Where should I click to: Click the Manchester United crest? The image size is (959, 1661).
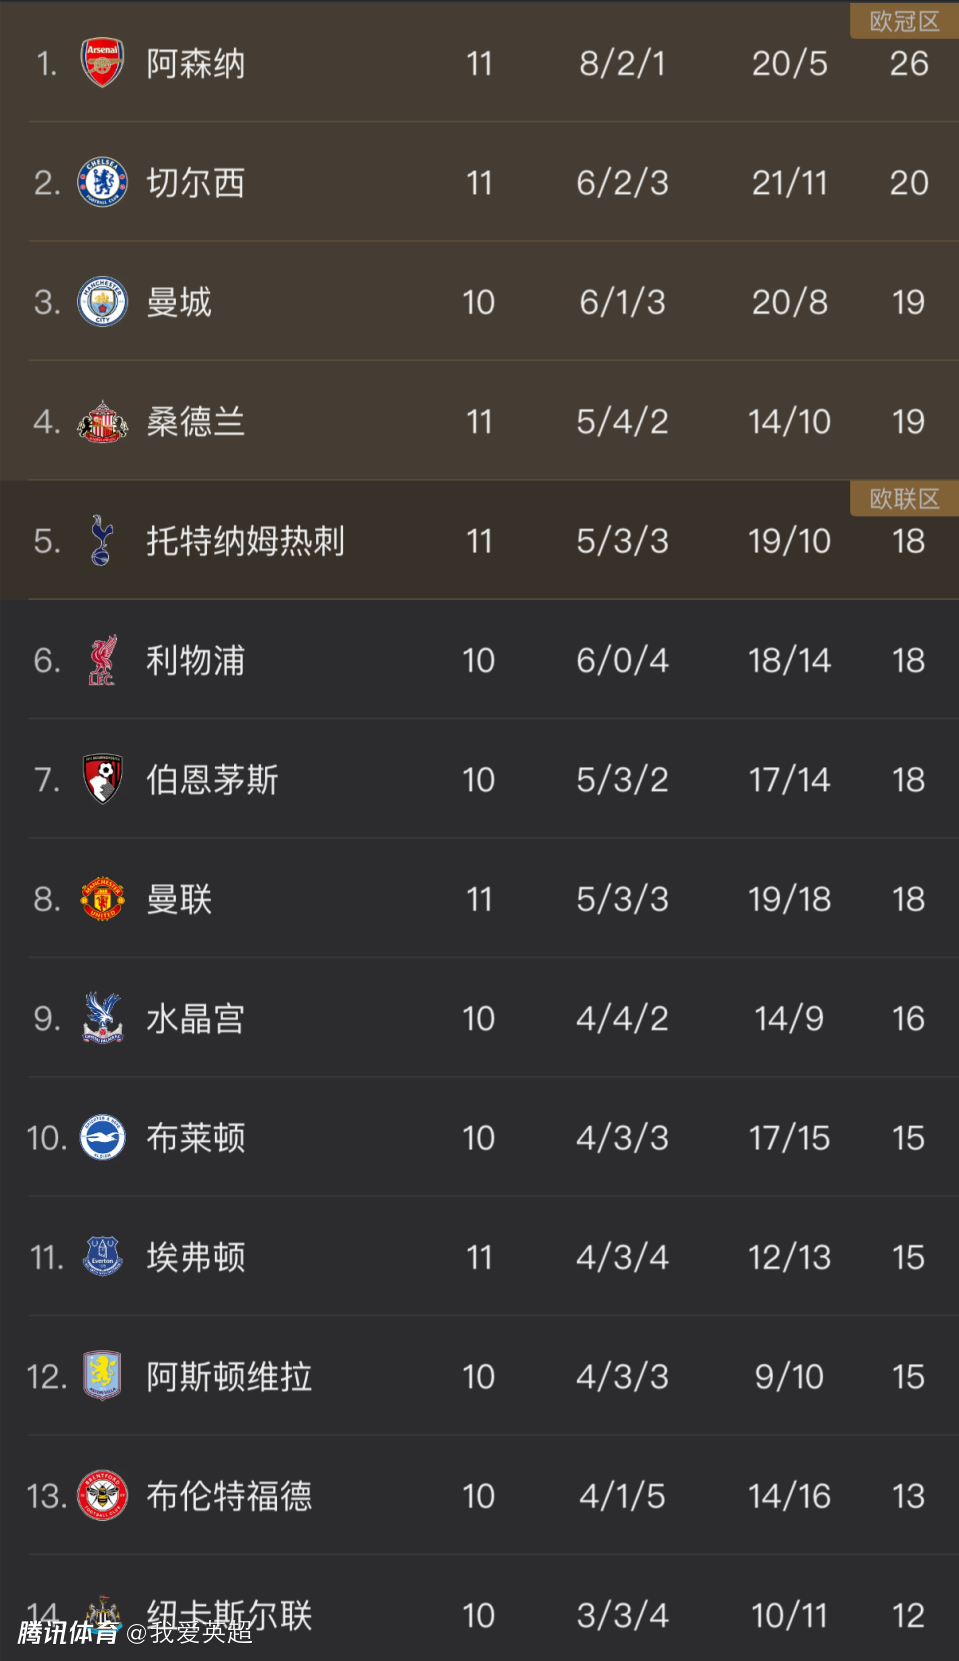coord(102,899)
